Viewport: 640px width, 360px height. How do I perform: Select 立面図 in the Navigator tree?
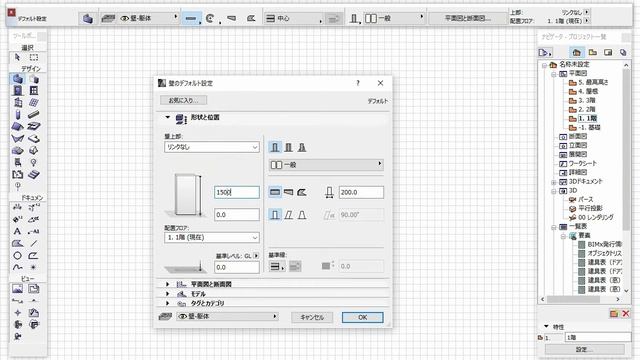click(x=578, y=145)
